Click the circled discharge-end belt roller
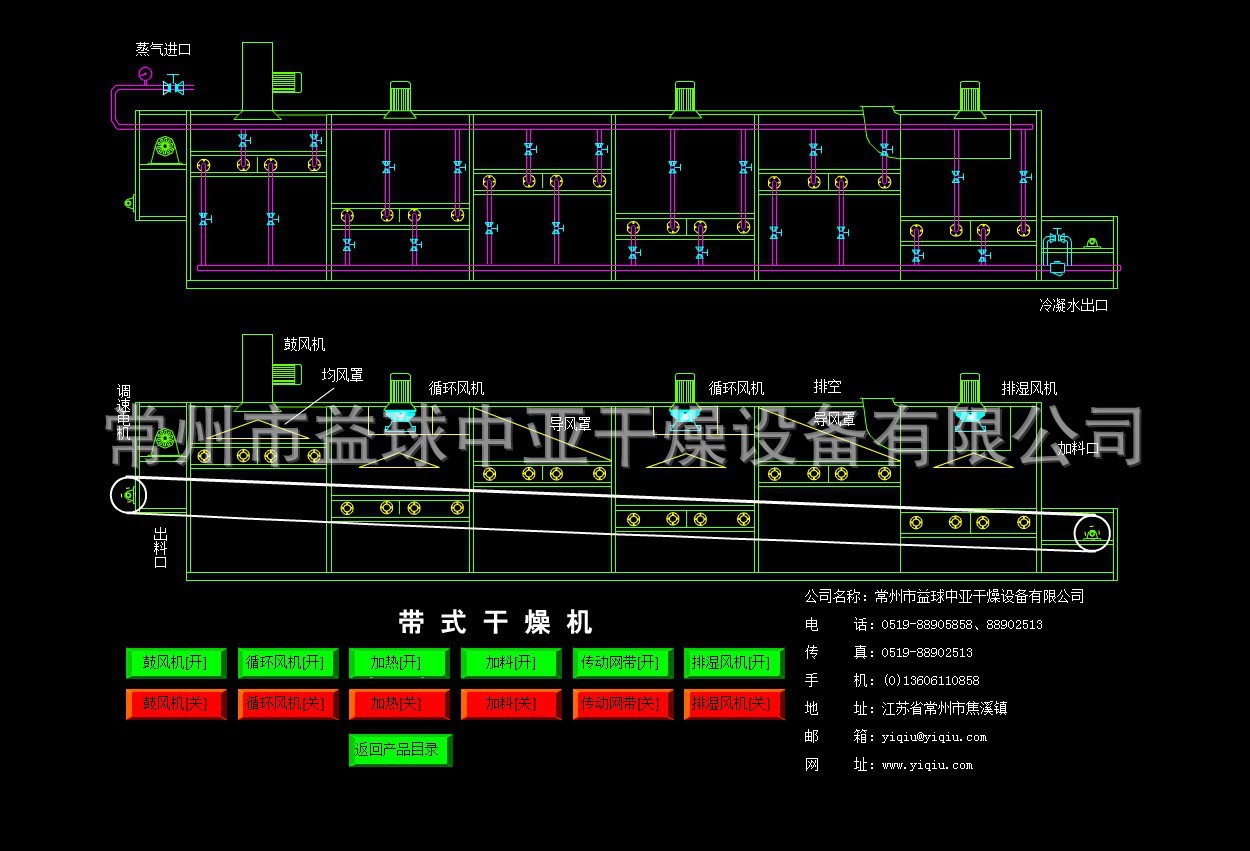The image size is (1250, 851). click(x=128, y=494)
